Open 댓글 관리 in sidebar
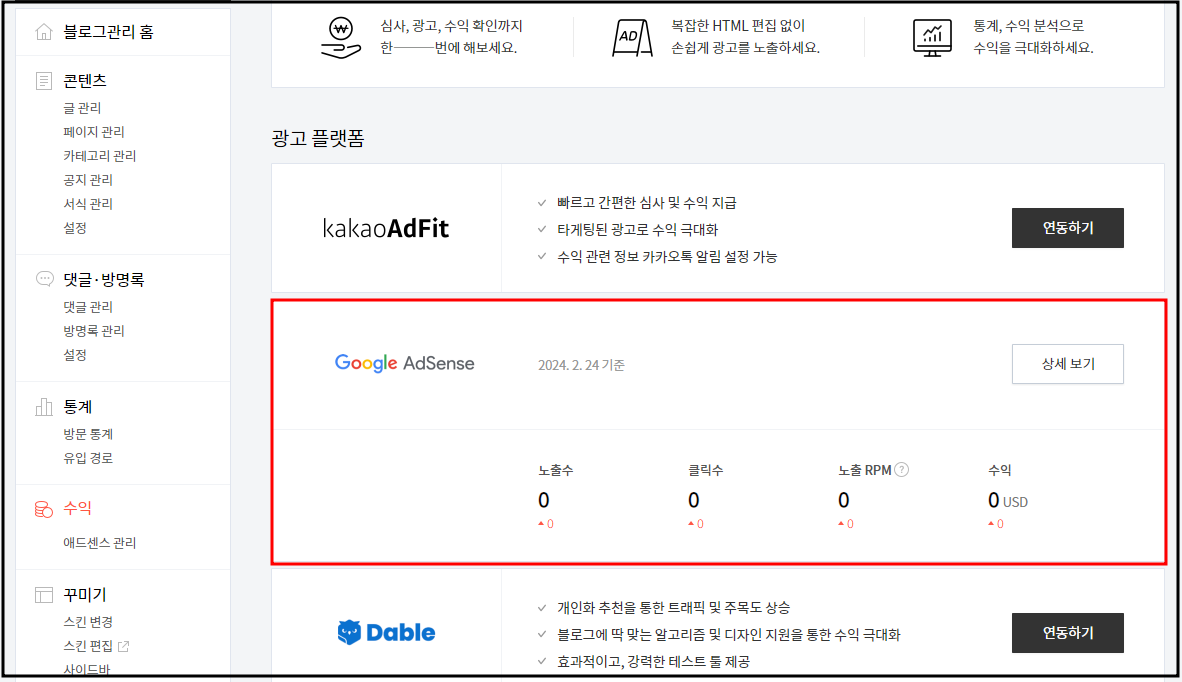The image size is (1182, 682). 87,307
